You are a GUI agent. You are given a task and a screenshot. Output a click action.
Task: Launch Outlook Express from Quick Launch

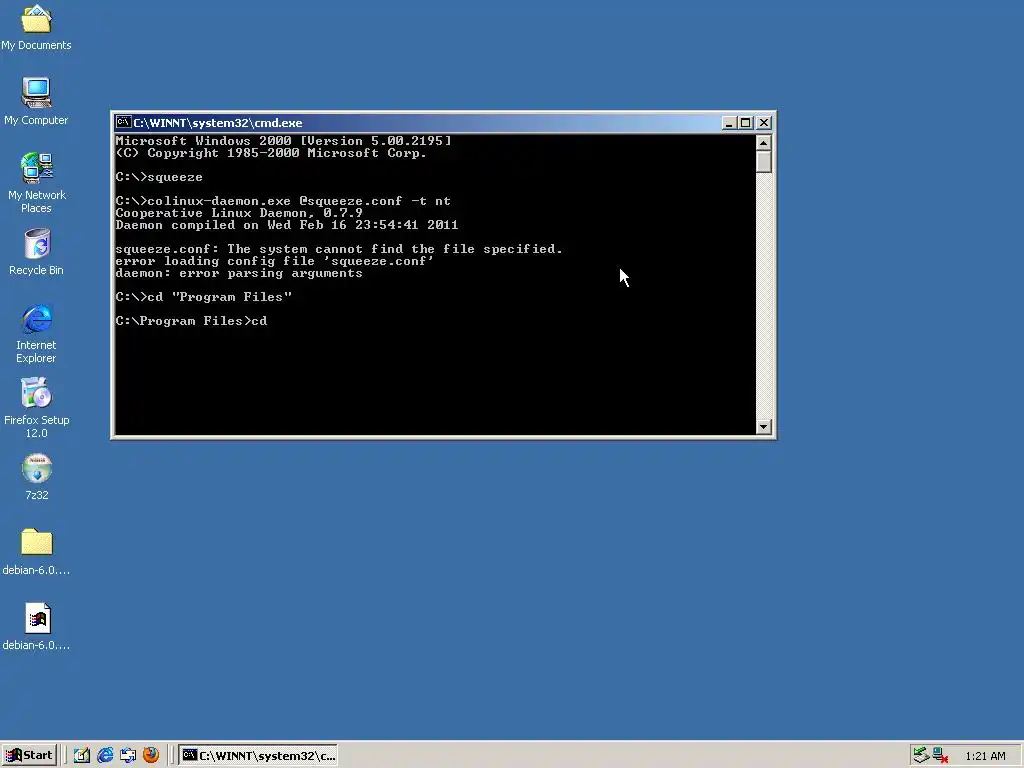(x=128, y=755)
